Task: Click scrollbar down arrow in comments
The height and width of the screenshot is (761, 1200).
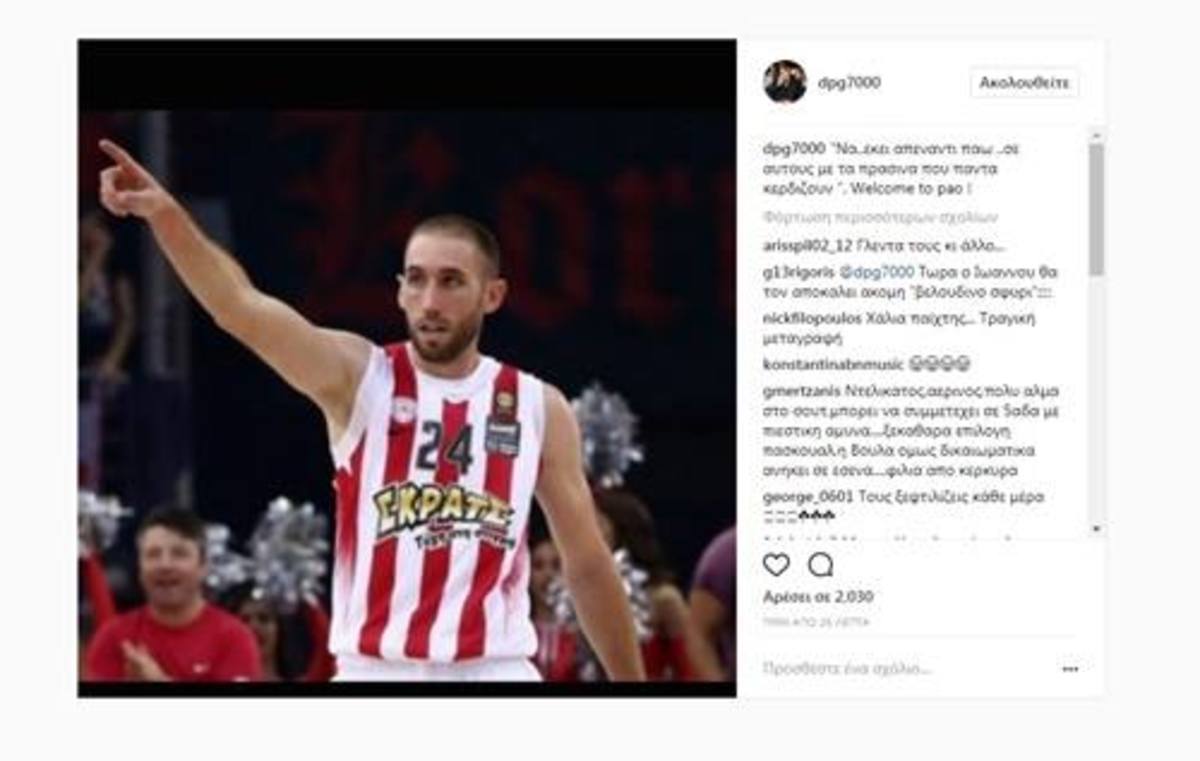Action: pyautogui.click(x=1096, y=529)
